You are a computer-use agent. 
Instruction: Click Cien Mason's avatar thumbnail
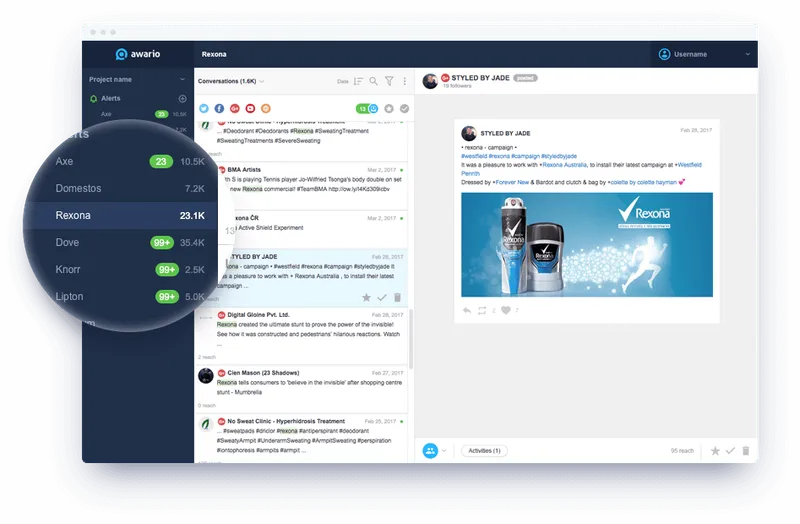[x=206, y=376]
